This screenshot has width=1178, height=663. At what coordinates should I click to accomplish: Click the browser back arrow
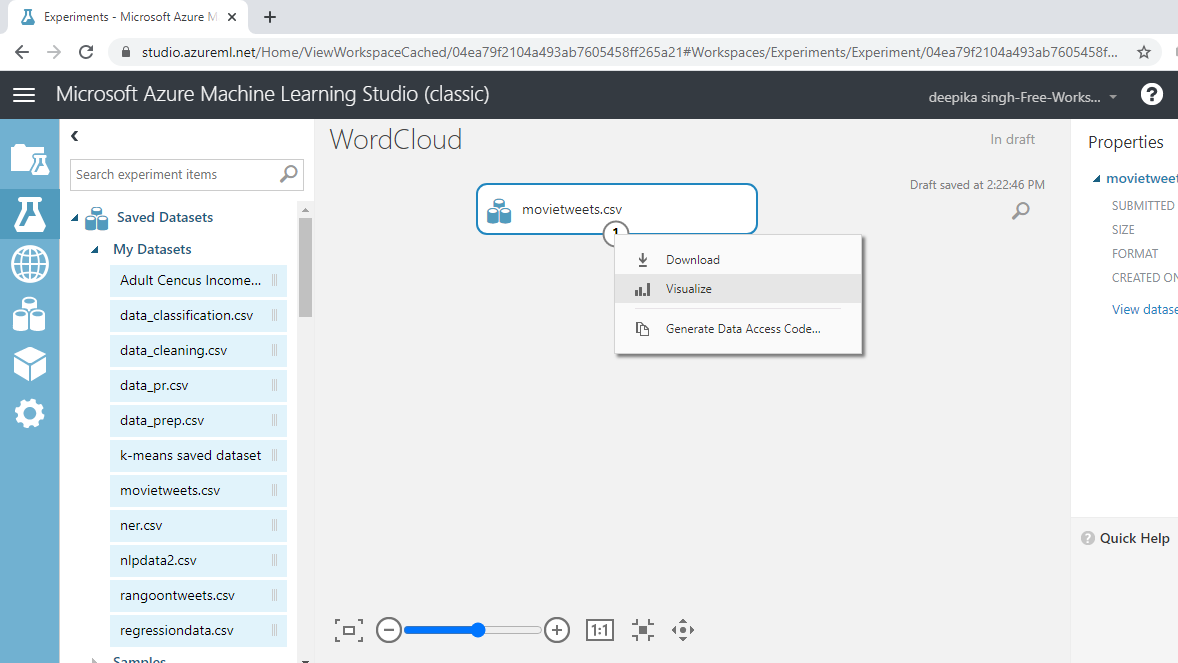[22, 52]
